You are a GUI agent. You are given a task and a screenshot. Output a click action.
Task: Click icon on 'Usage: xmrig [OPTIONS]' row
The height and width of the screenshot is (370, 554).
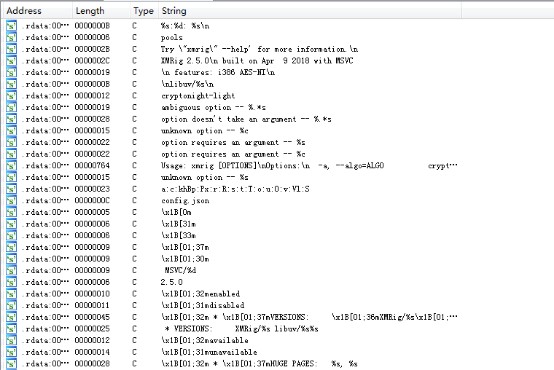coord(11,166)
